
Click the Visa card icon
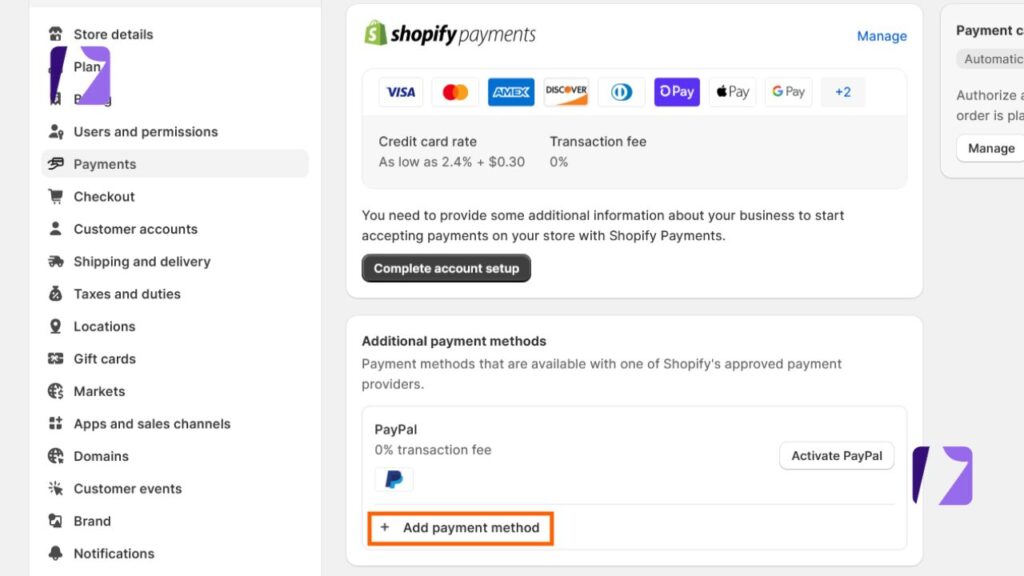coord(400,91)
